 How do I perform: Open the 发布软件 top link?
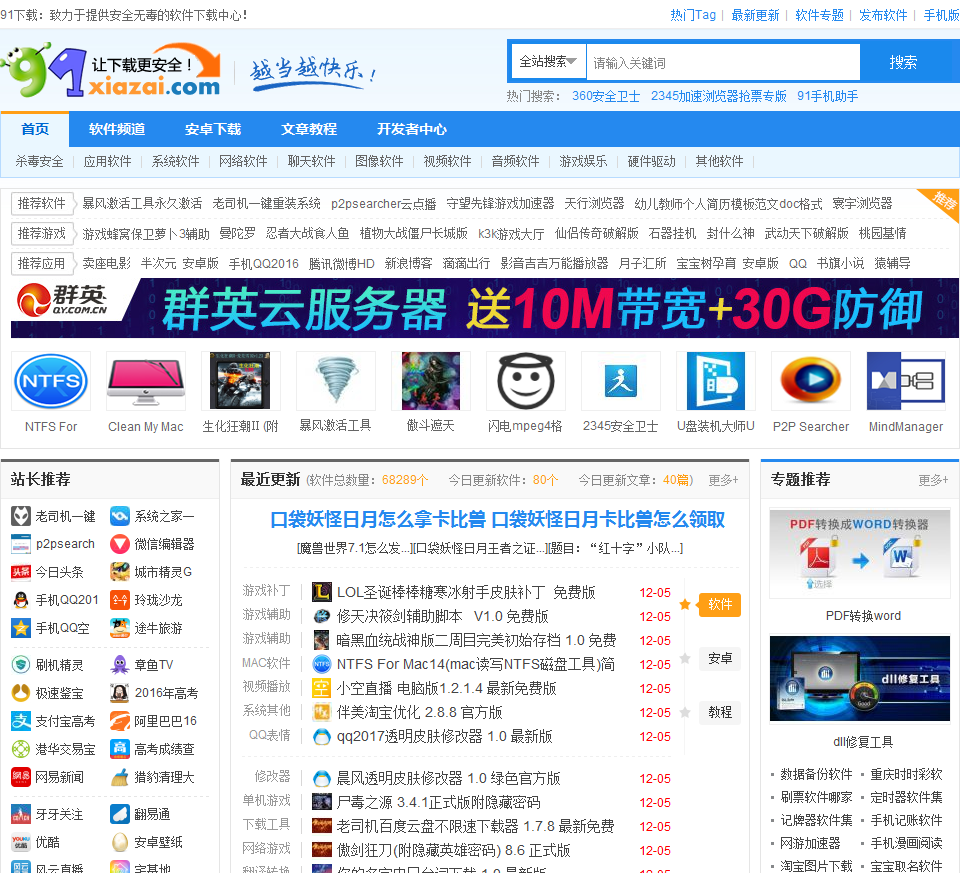883,15
